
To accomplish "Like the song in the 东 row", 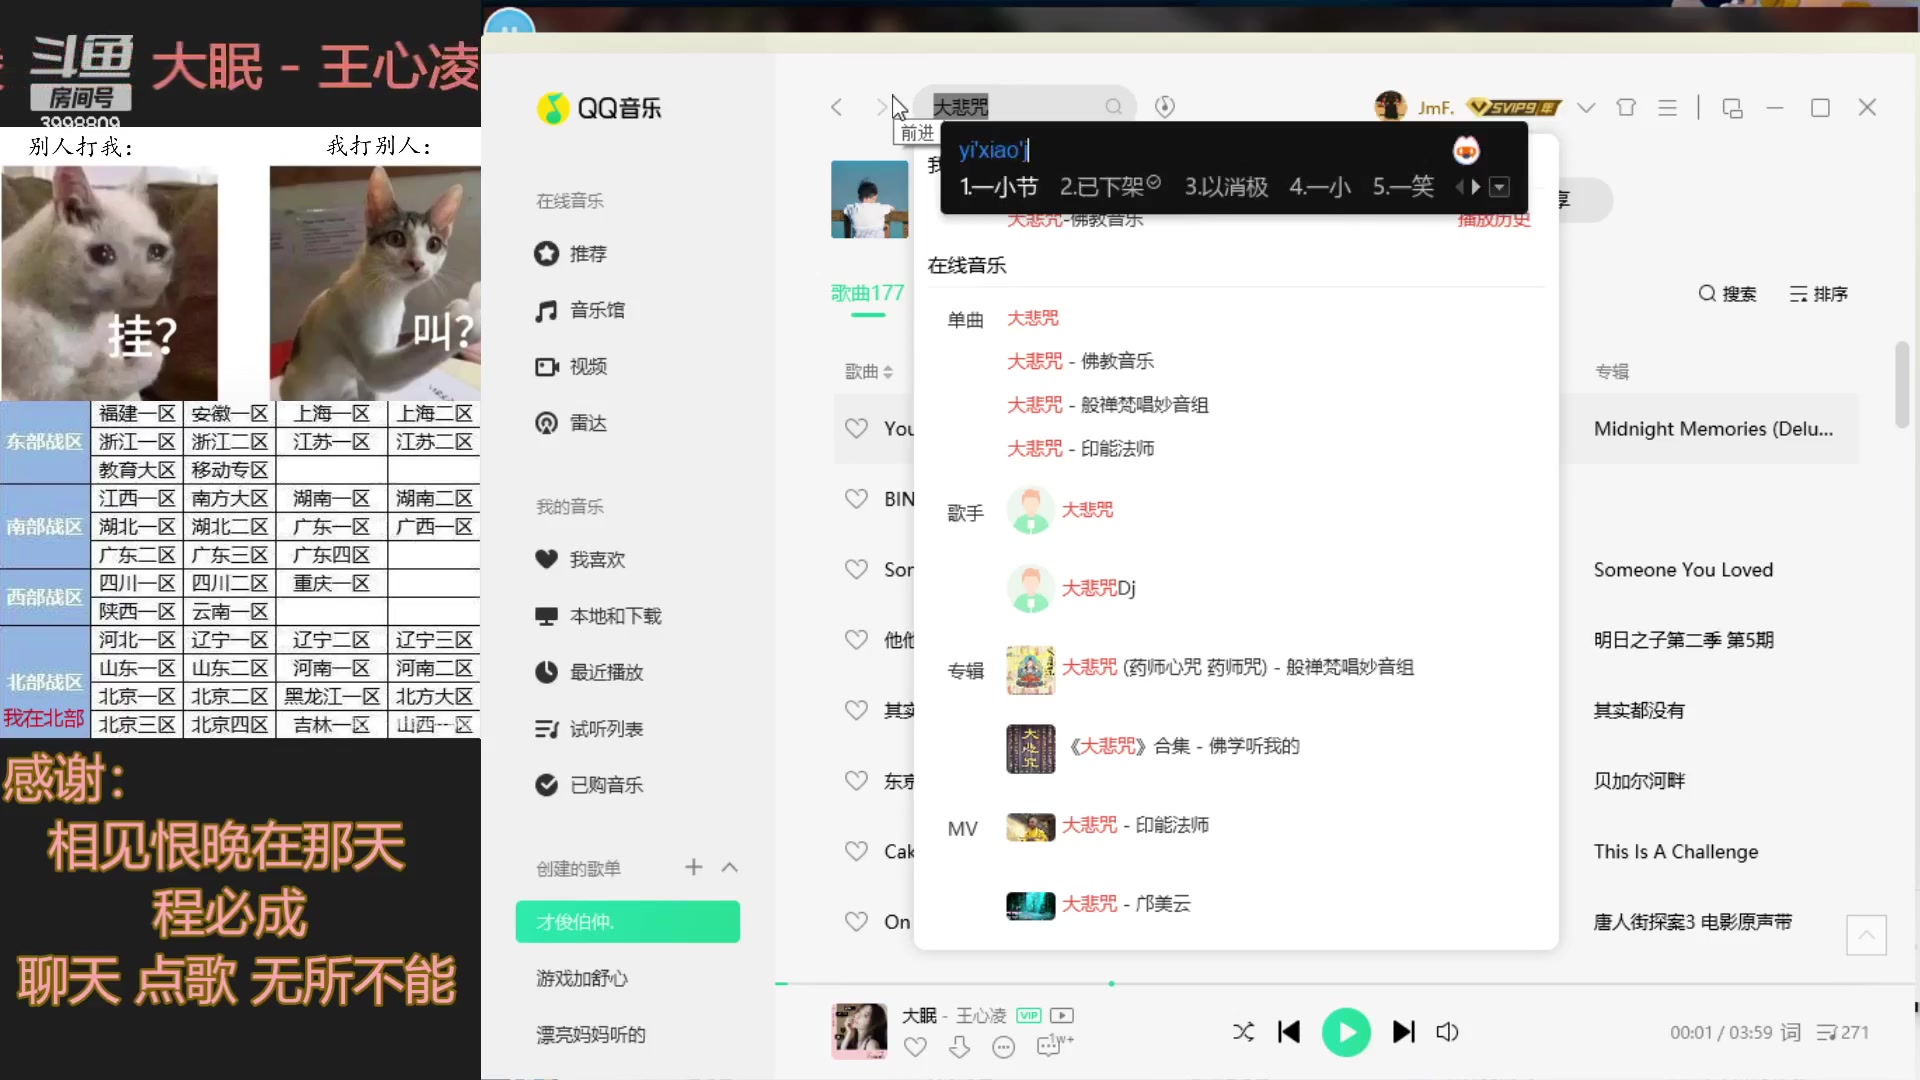I will click(856, 780).
